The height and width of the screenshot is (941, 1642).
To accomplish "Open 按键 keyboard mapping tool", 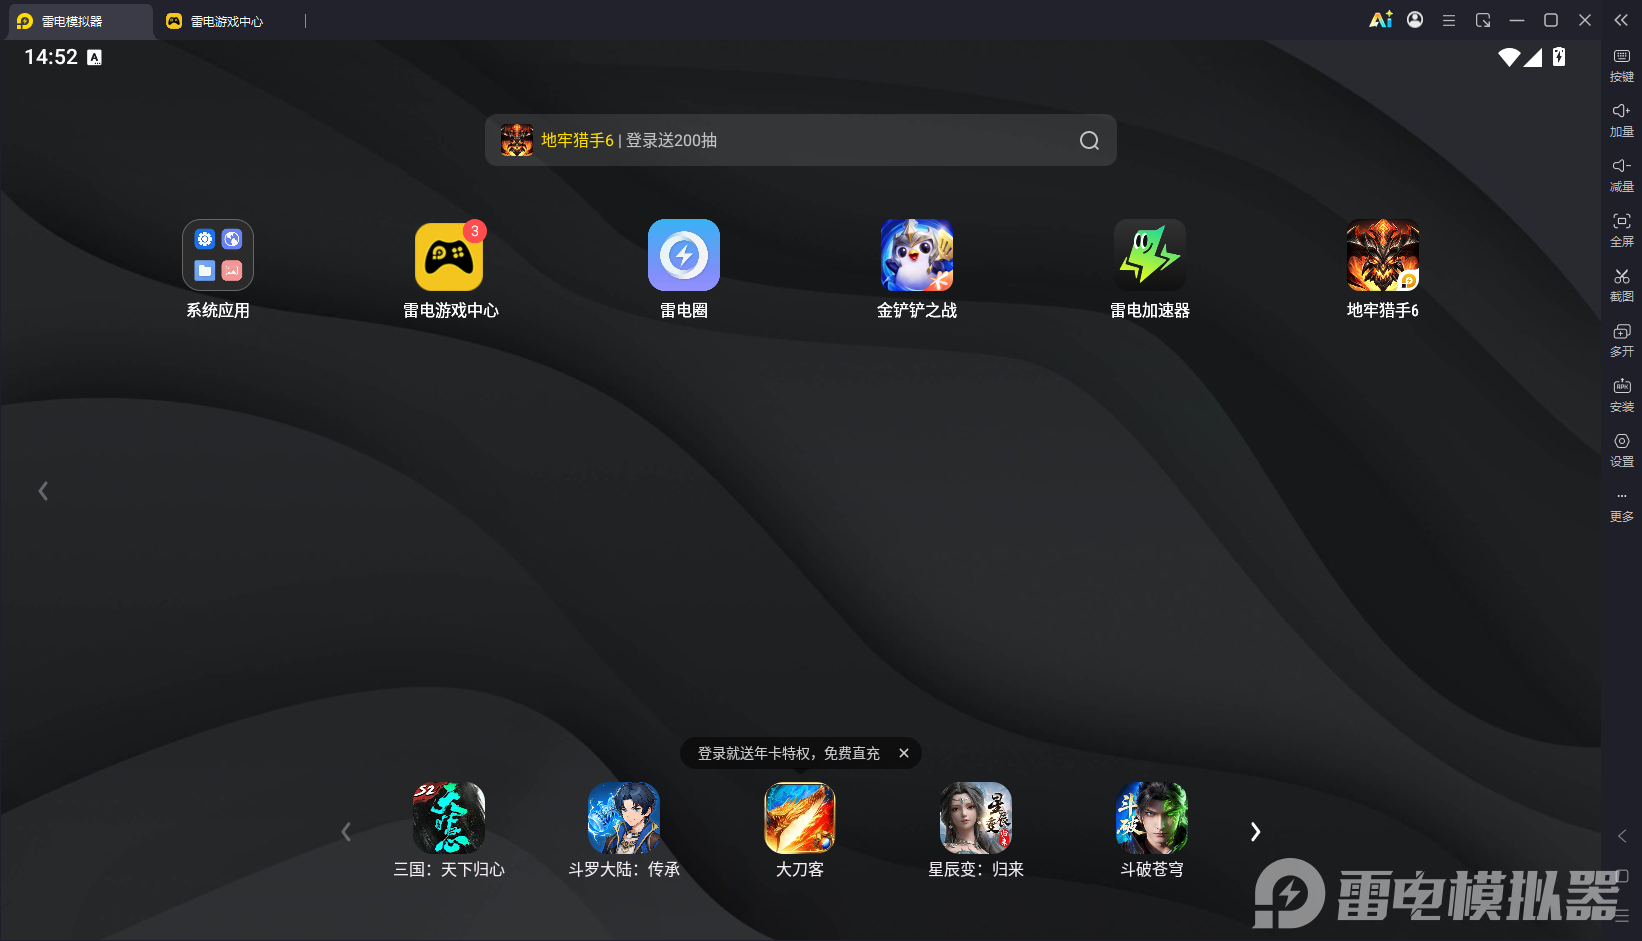I will tap(1622, 66).
